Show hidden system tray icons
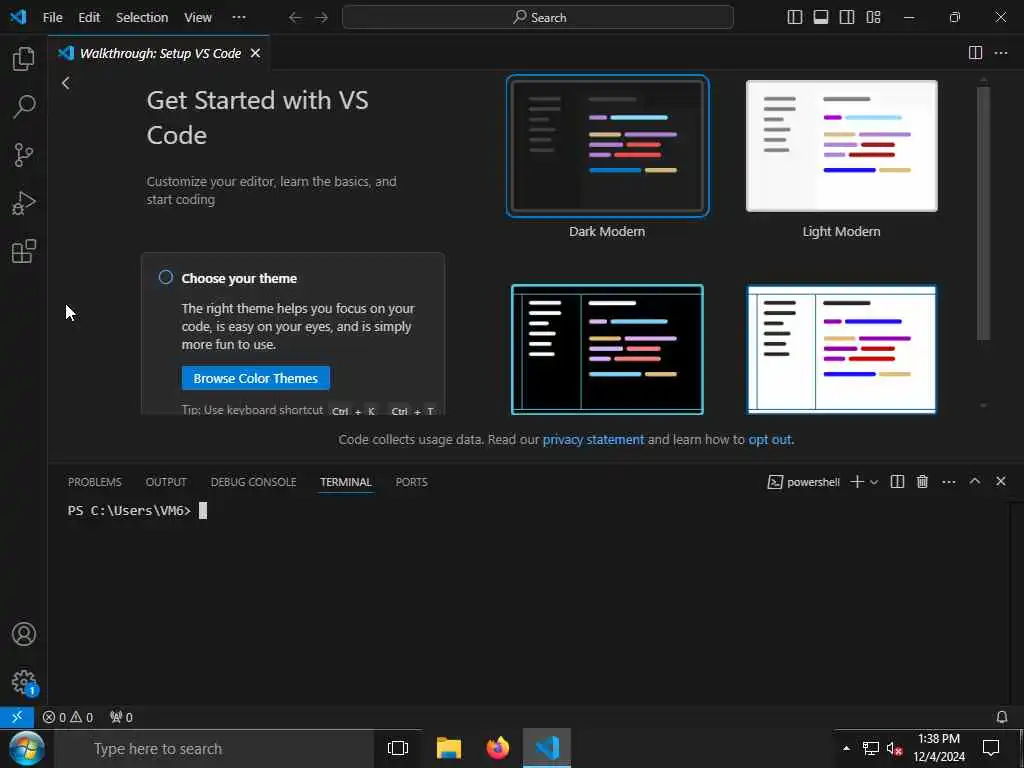 coord(846,748)
